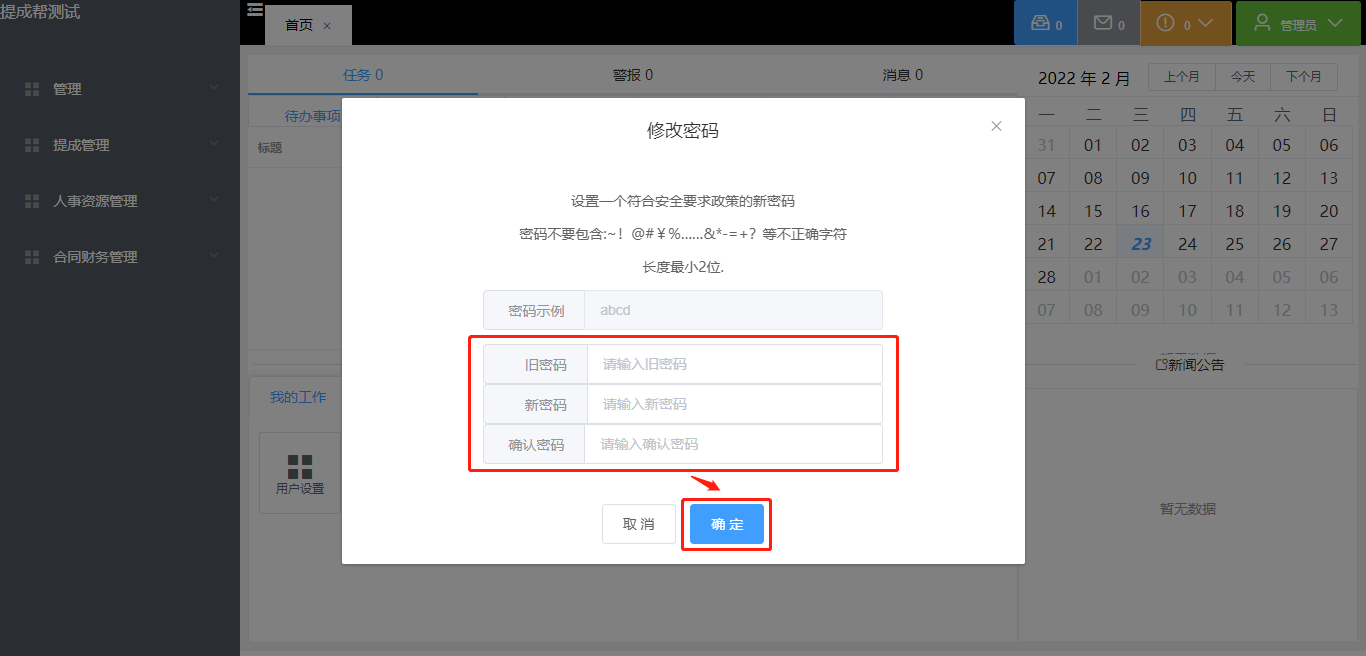Select calendar date 23
This screenshot has height=656, width=1366.
point(1141,244)
